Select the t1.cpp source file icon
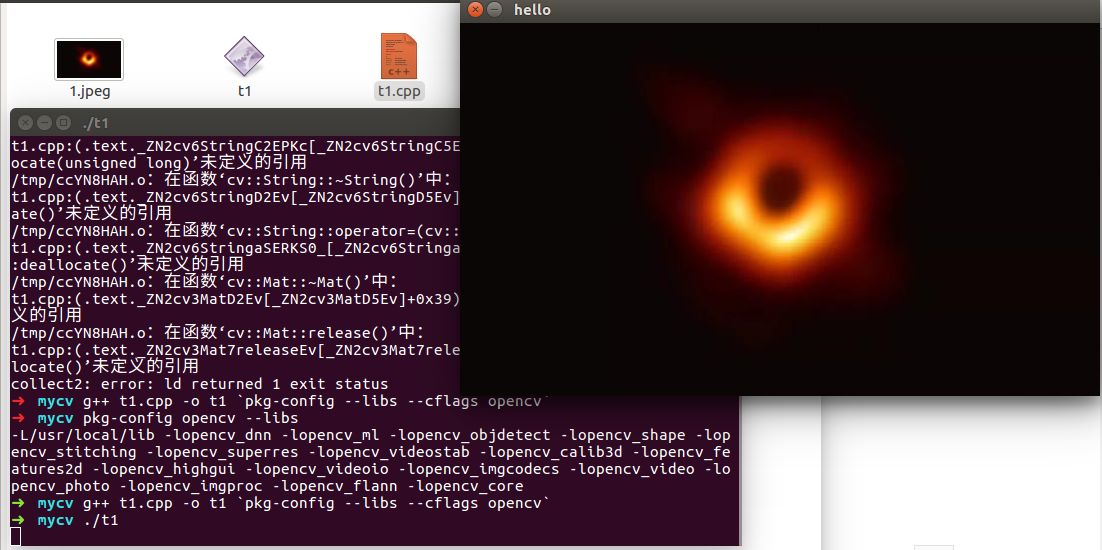This screenshot has height=550, width=1102. tap(398, 56)
